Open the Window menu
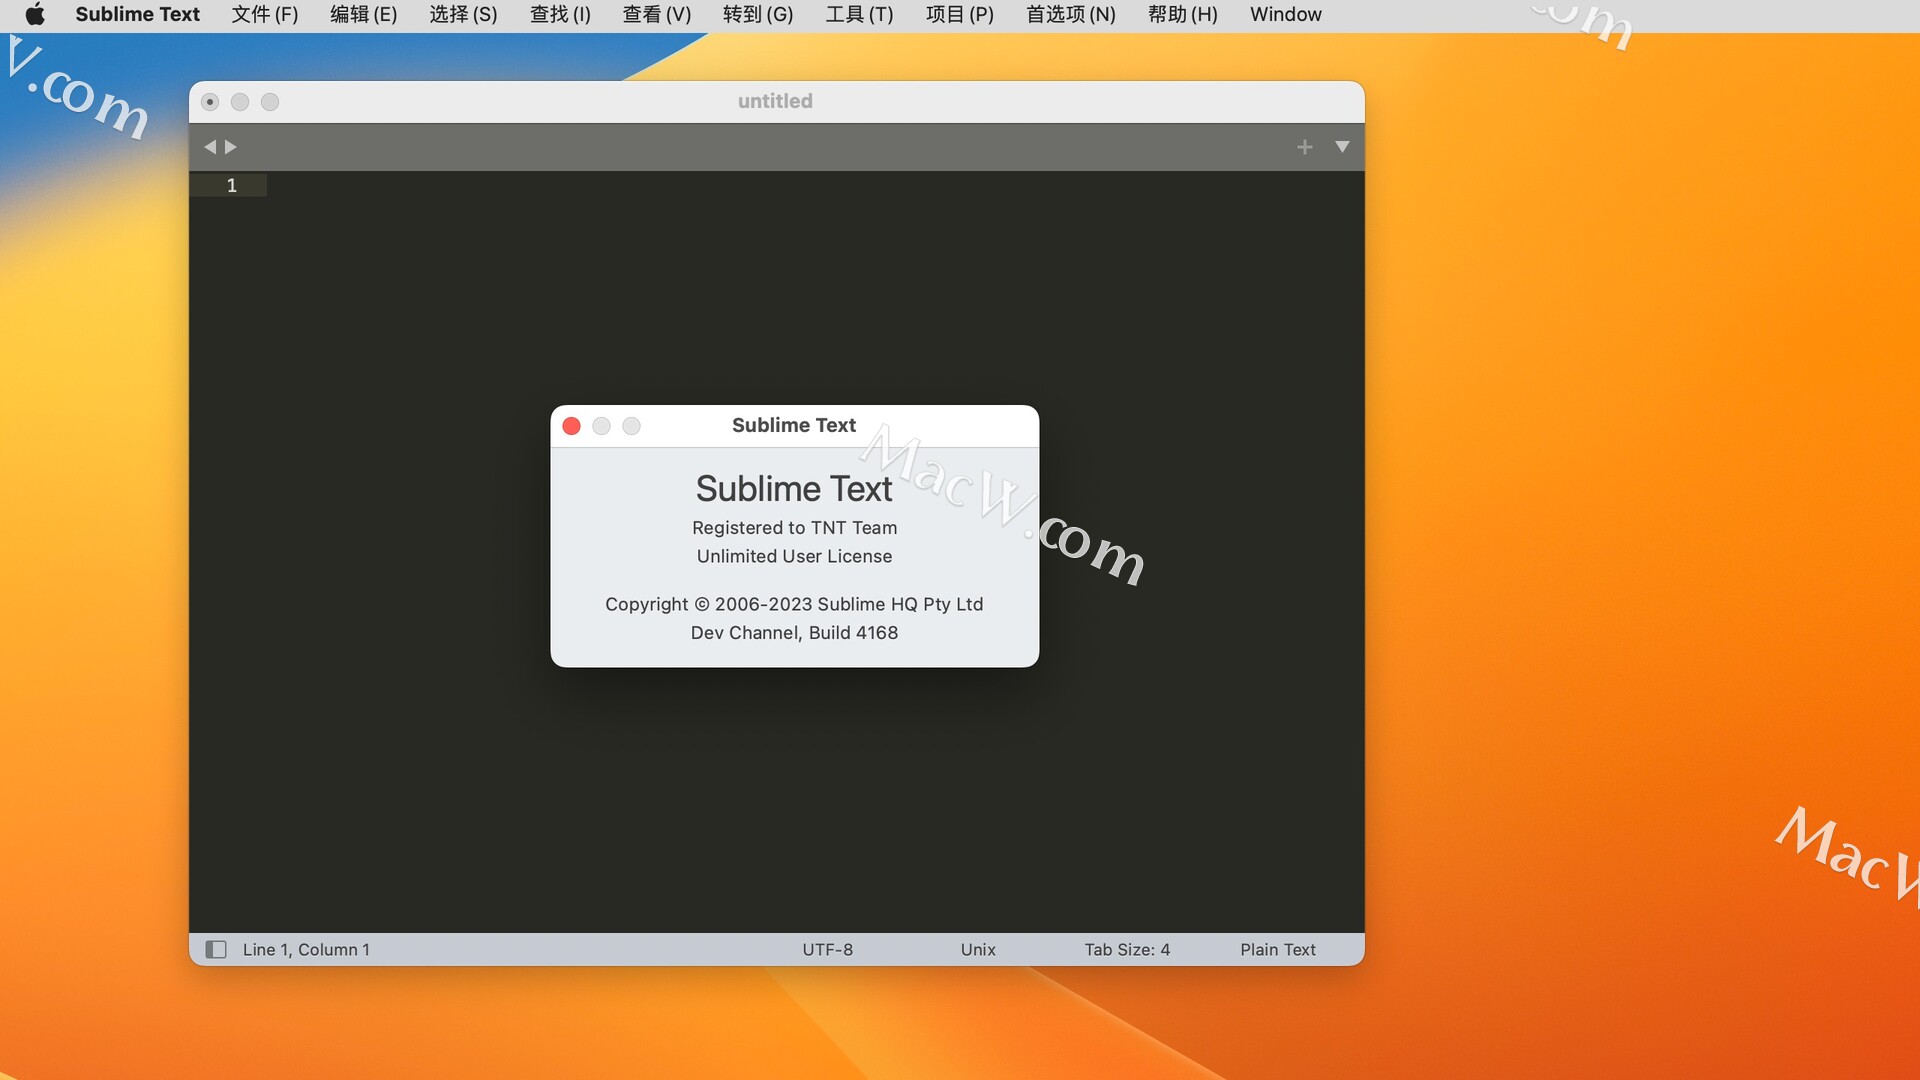This screenshot has height=1080, width=1920. tap(1286, 14)
